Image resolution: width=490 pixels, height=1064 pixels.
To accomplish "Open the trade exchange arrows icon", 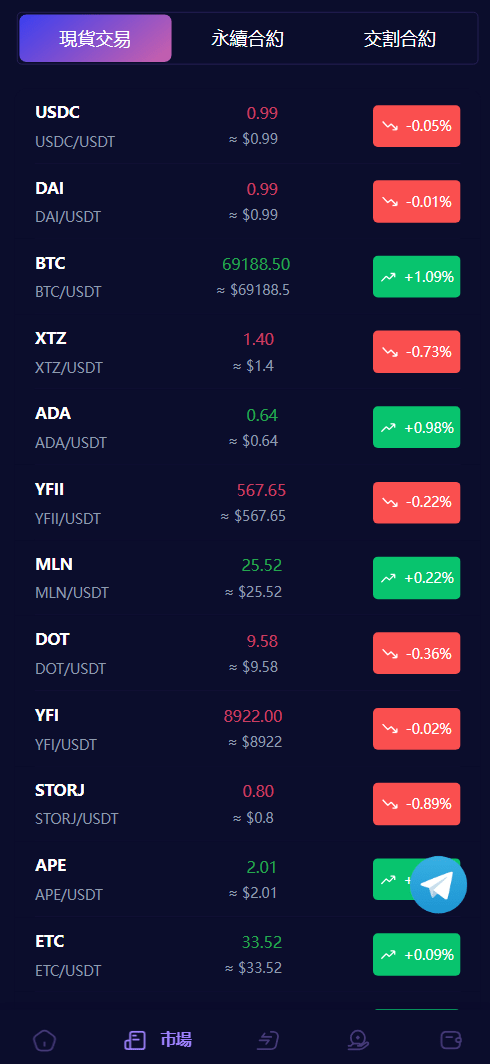I will point(268,1040).
